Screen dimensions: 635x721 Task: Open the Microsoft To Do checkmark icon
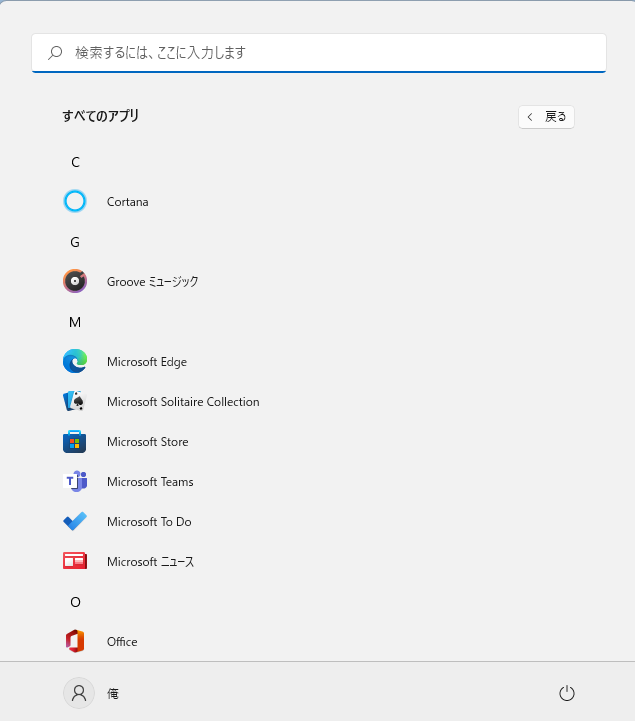(75, 521)
